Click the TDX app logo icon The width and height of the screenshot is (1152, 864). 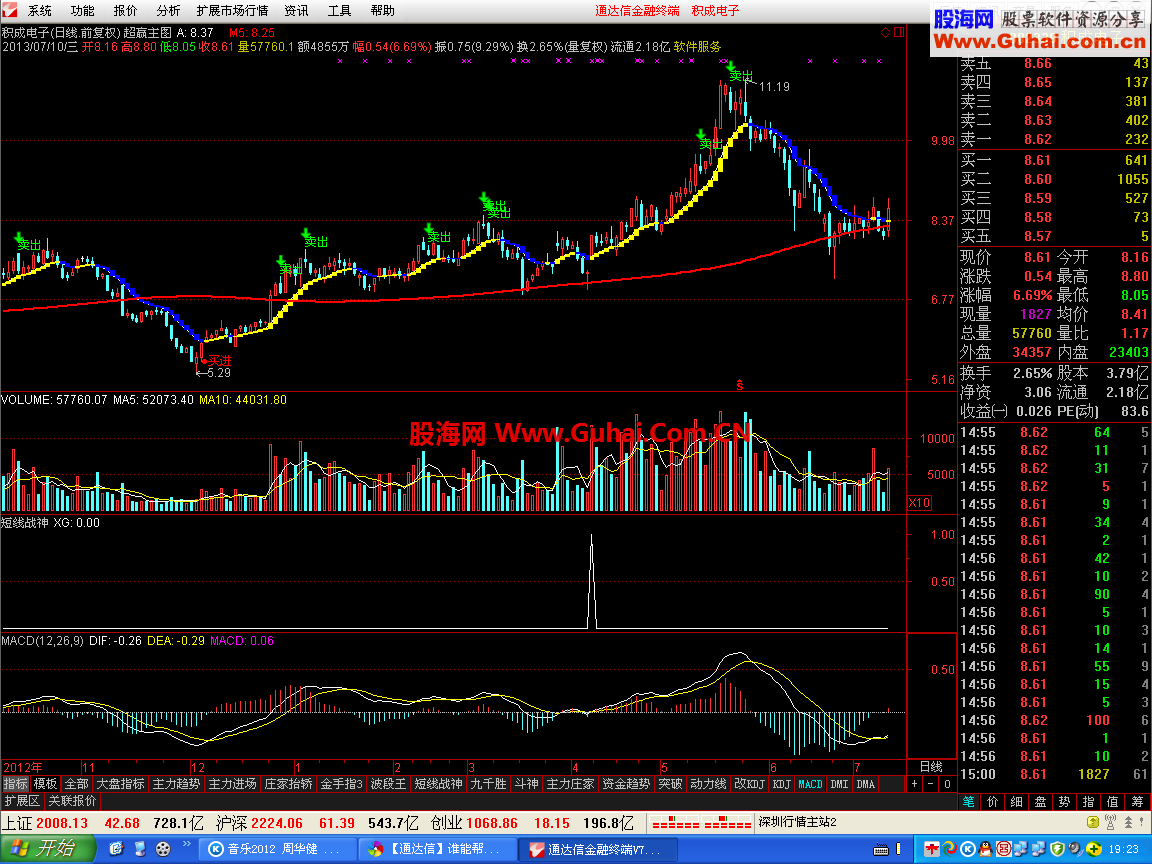tap(10, 10)
